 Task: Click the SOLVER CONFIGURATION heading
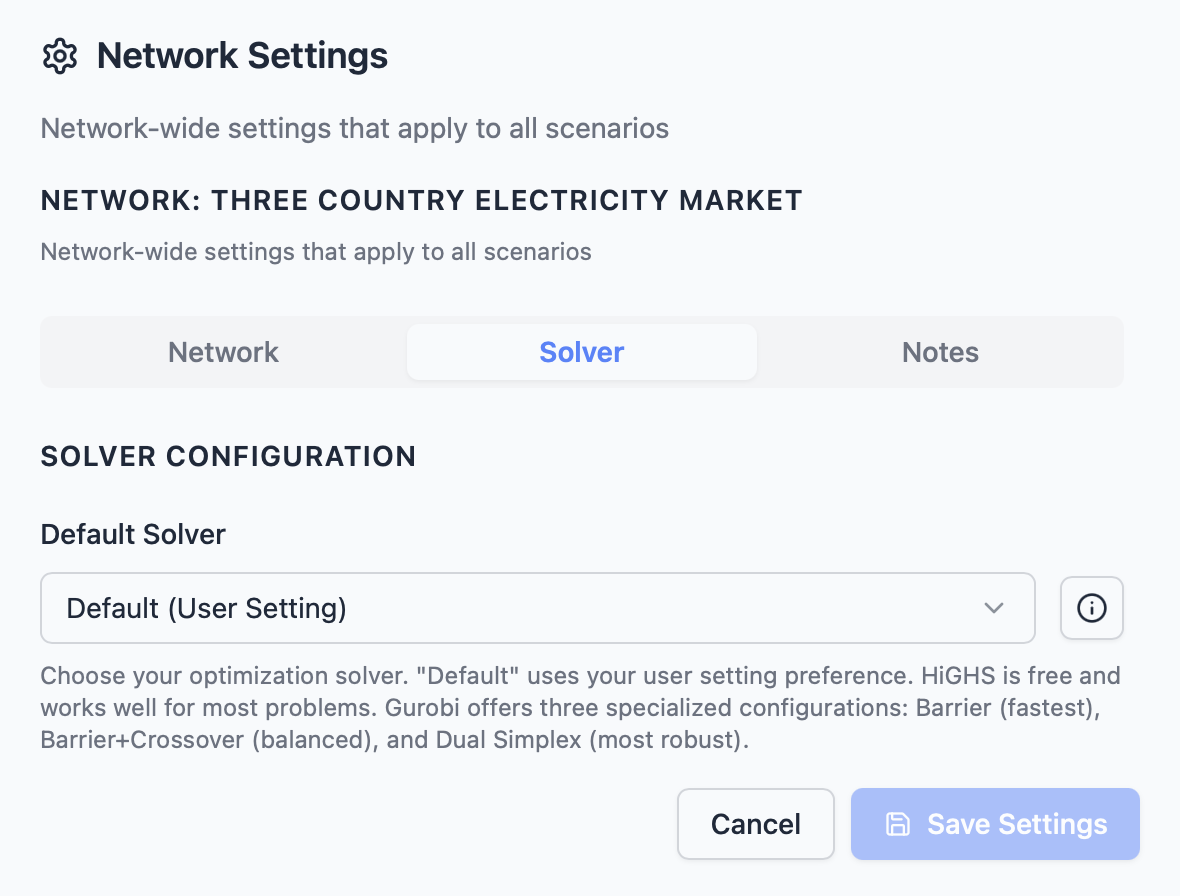228,456
